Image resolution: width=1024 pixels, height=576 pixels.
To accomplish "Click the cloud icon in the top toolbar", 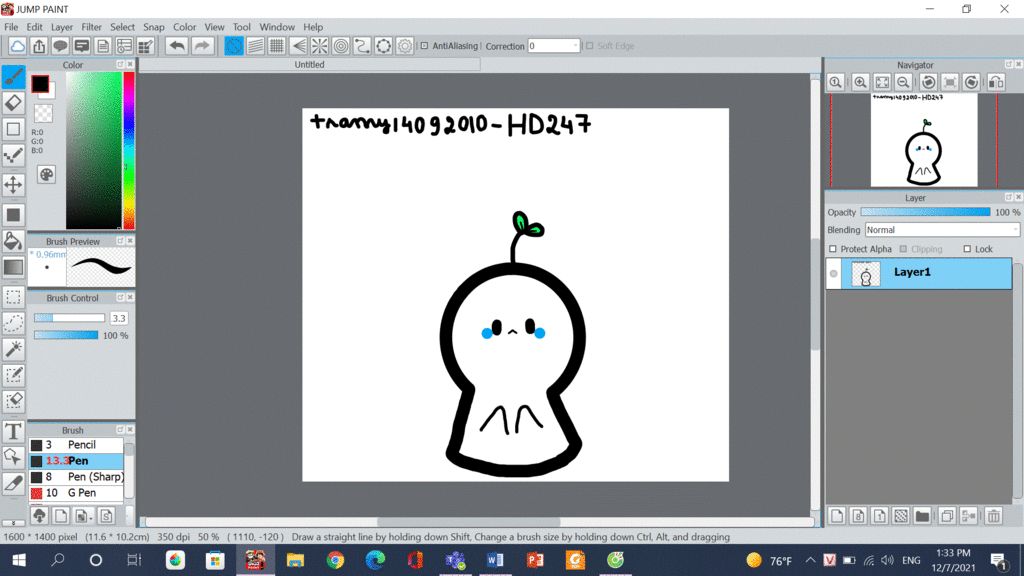I will pos(18,46).
